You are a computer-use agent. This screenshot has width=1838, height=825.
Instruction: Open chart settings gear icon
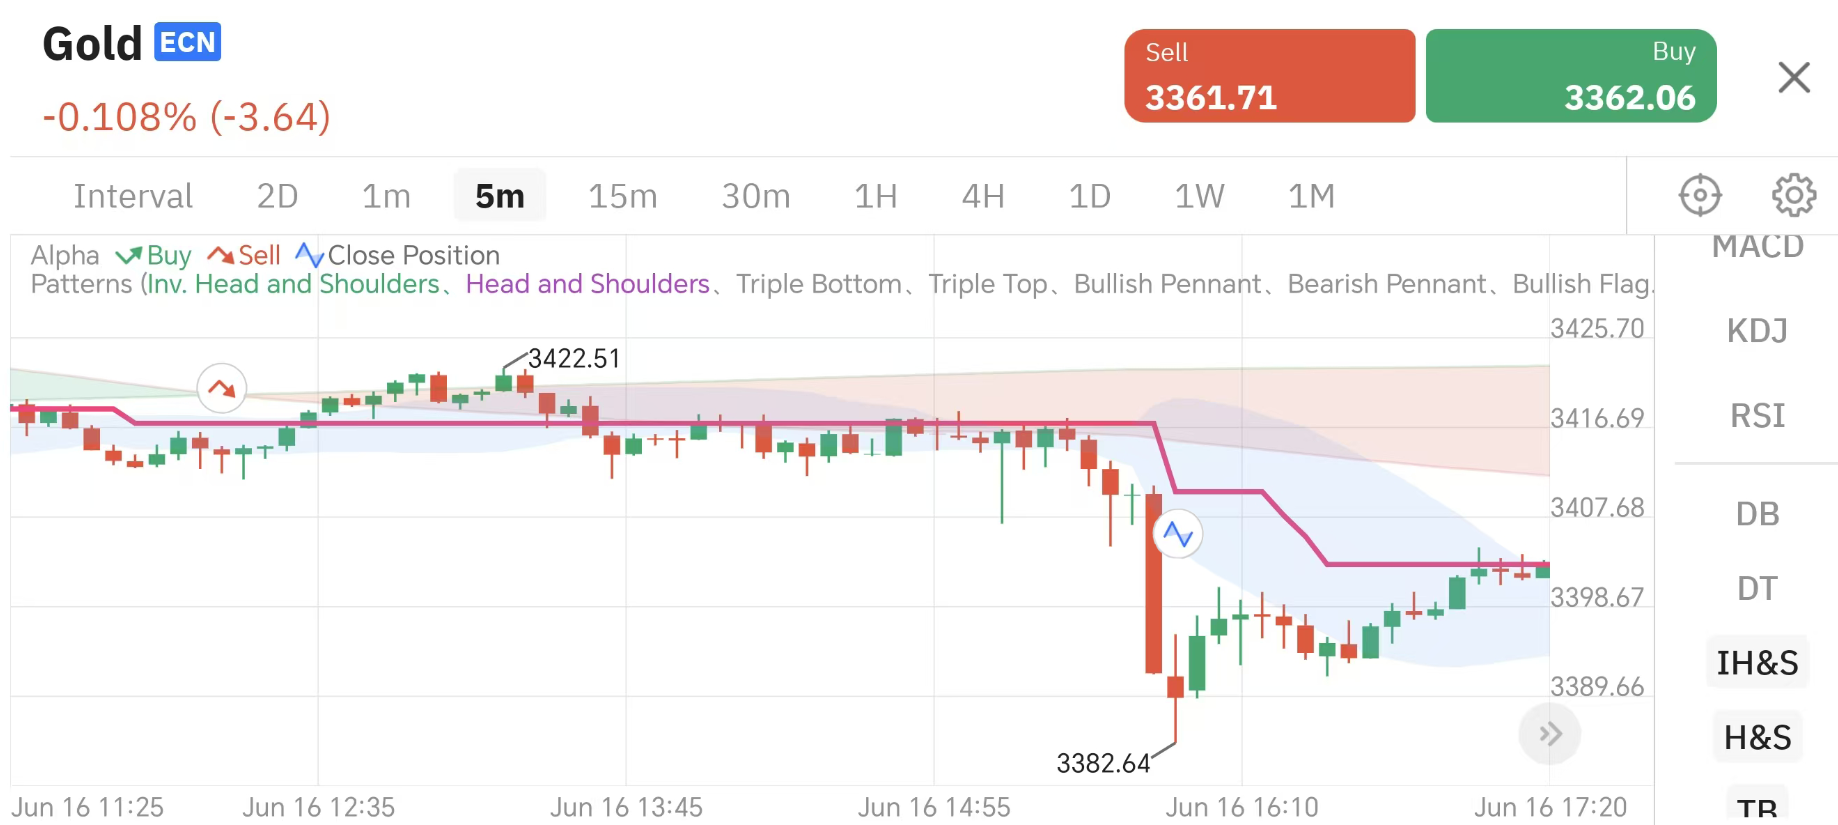pyautogui.click(x=1794, y=195)
